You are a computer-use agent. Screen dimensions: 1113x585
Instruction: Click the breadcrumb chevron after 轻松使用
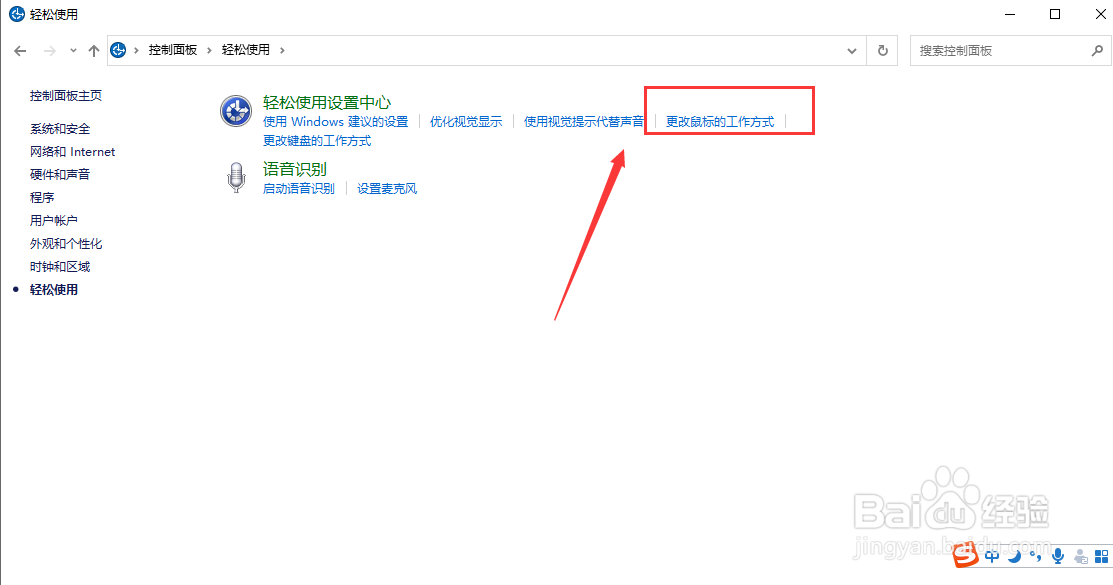tap(283, 49)
